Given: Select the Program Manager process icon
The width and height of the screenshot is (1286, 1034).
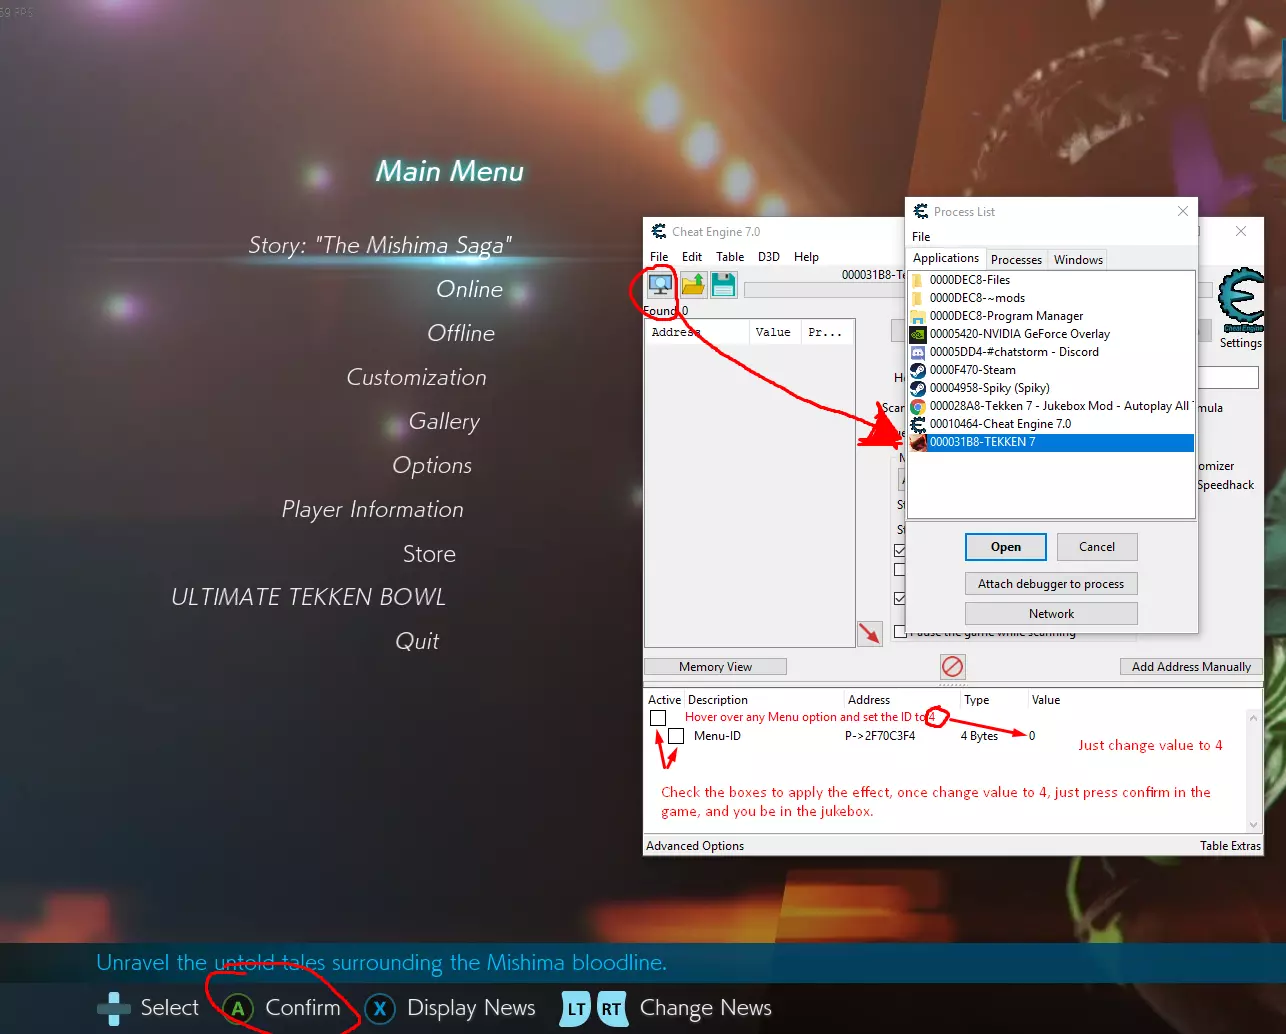Looking at the screenshot, I should (918, 316).
